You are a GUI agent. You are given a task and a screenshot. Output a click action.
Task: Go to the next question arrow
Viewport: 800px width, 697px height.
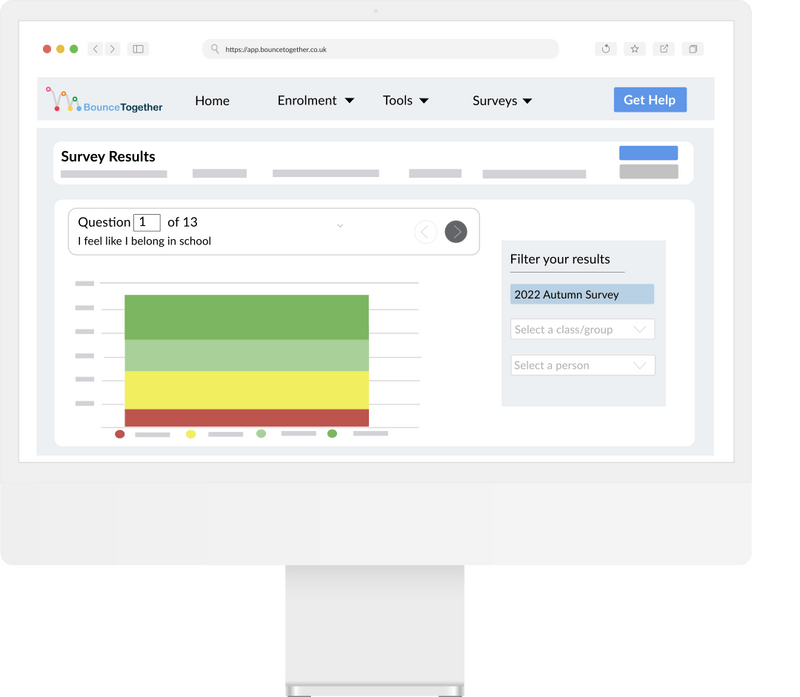(456, 232)
